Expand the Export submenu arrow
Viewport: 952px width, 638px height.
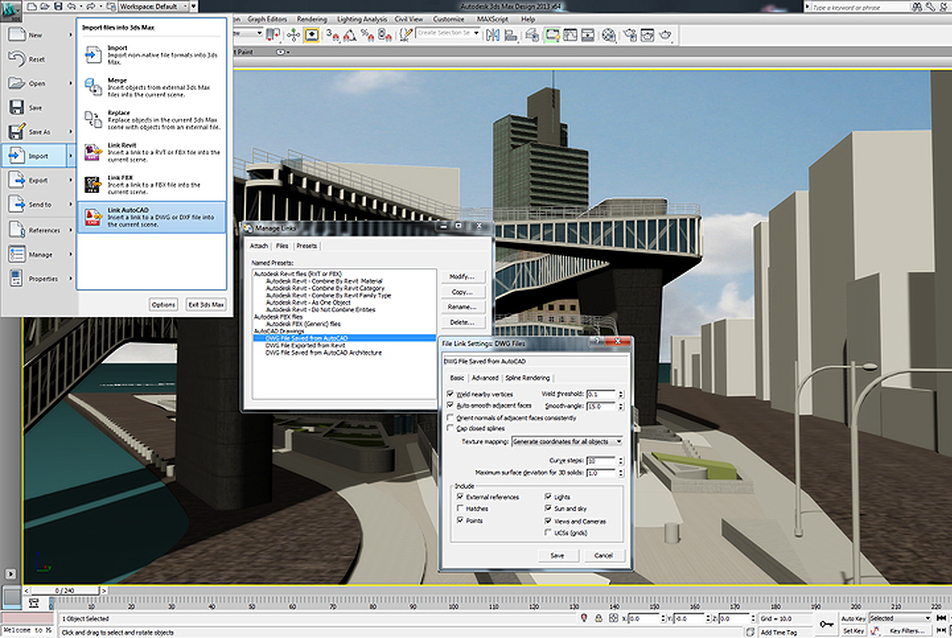pos(70,180)
